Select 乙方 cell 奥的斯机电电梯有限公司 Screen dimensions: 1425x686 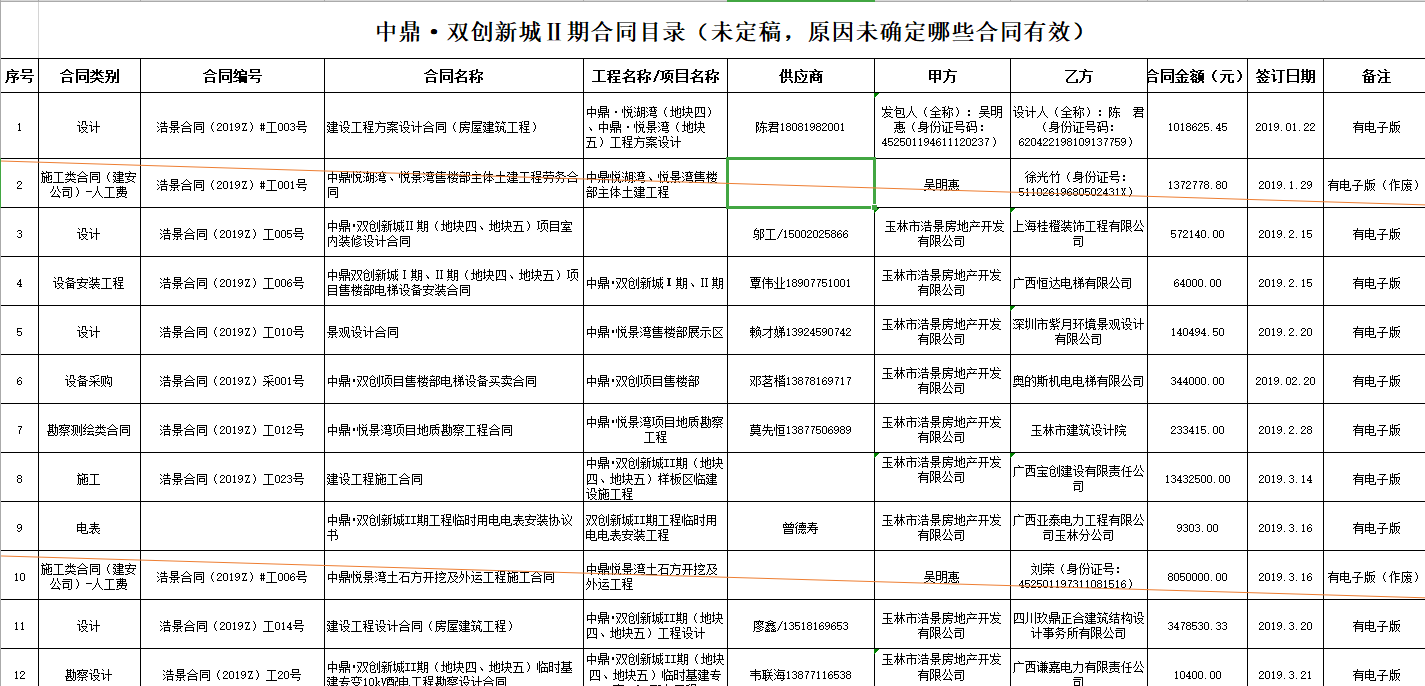click(x=1079, y=381)
